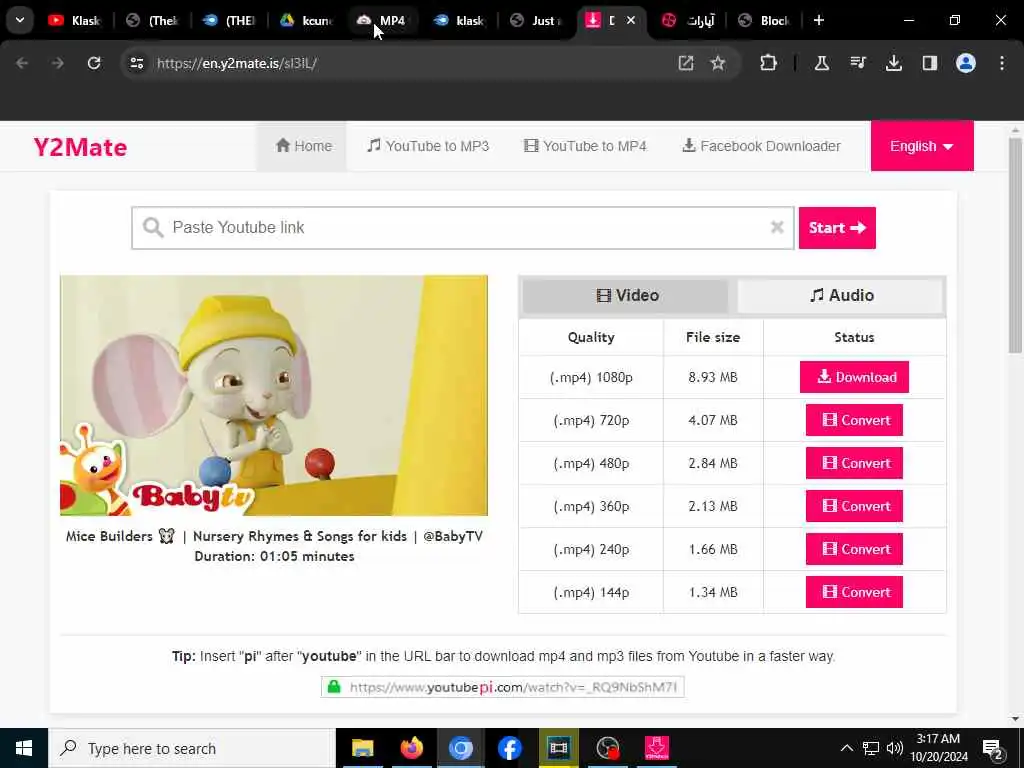Open the Extensions puzzle icon
This screenshot has width=1024, height=768.
click(769, 63)
